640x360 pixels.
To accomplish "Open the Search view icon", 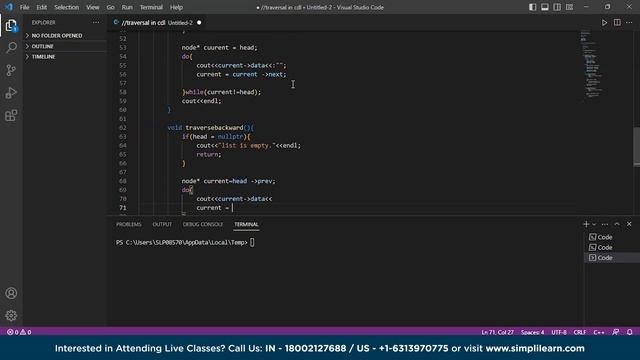I will point(11,48).
